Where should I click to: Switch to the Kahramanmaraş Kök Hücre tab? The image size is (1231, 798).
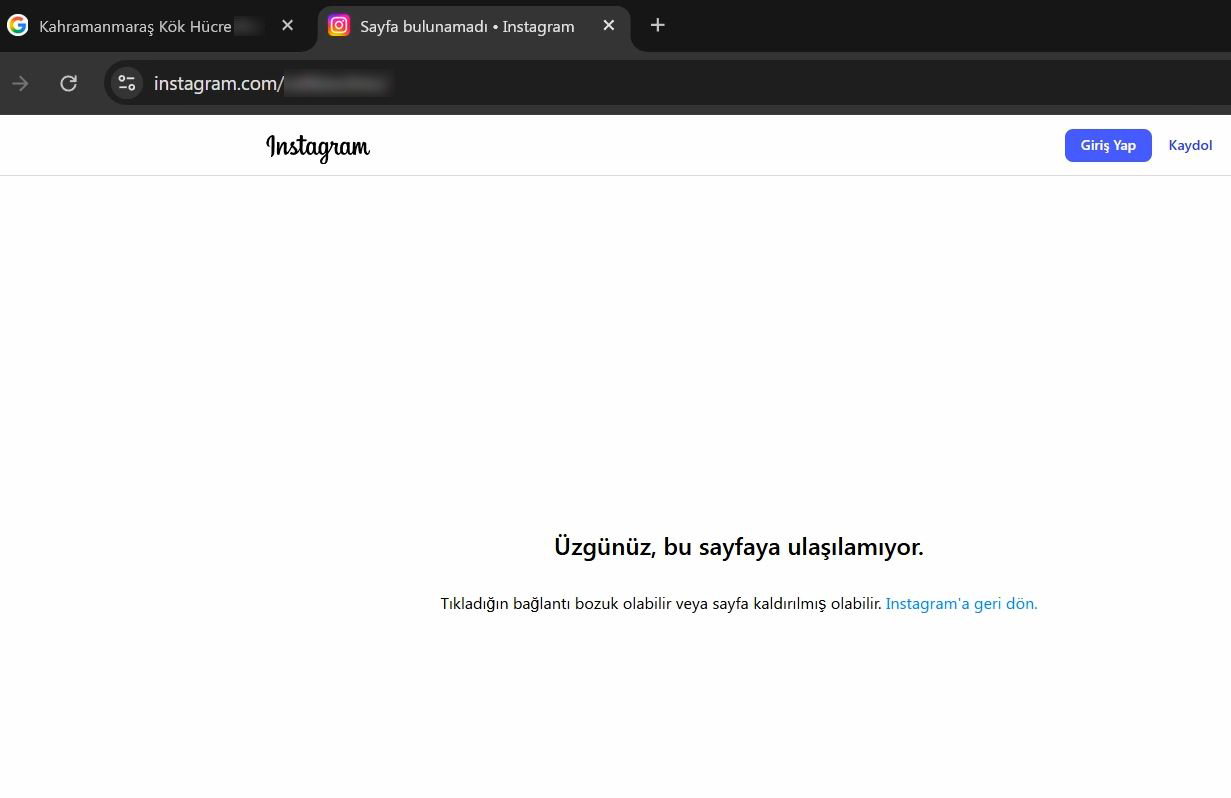coord(135,27)
